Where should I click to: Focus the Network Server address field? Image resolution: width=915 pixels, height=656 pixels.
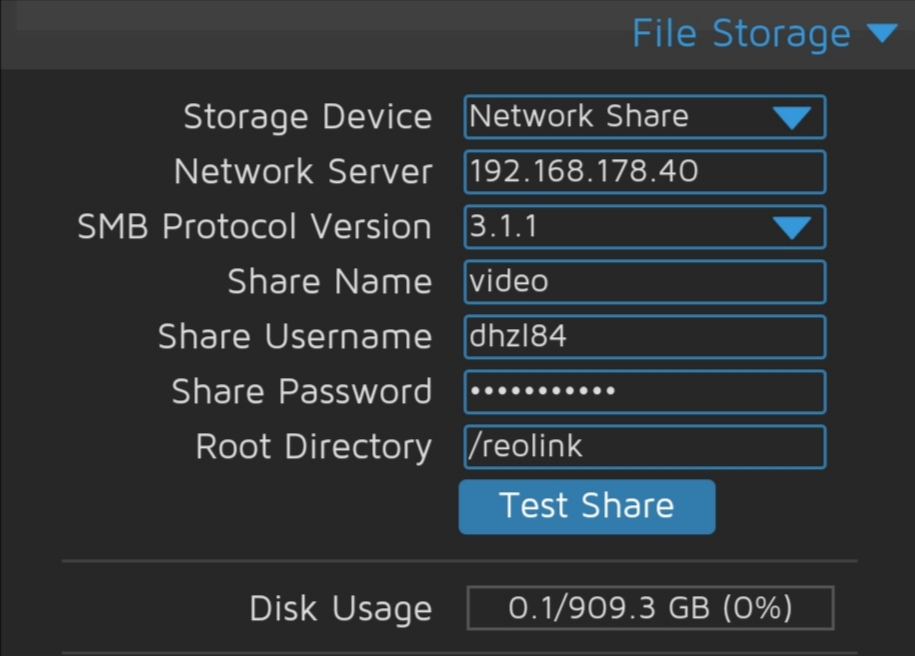[645, 172]
